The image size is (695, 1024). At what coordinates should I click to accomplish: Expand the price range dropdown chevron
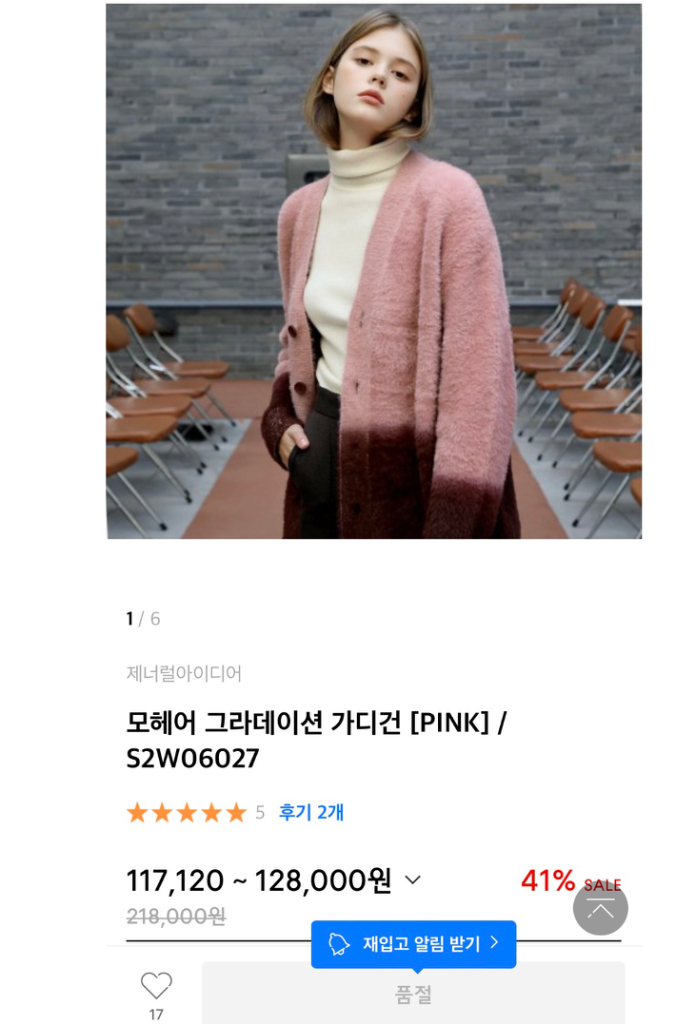(413, 880)
